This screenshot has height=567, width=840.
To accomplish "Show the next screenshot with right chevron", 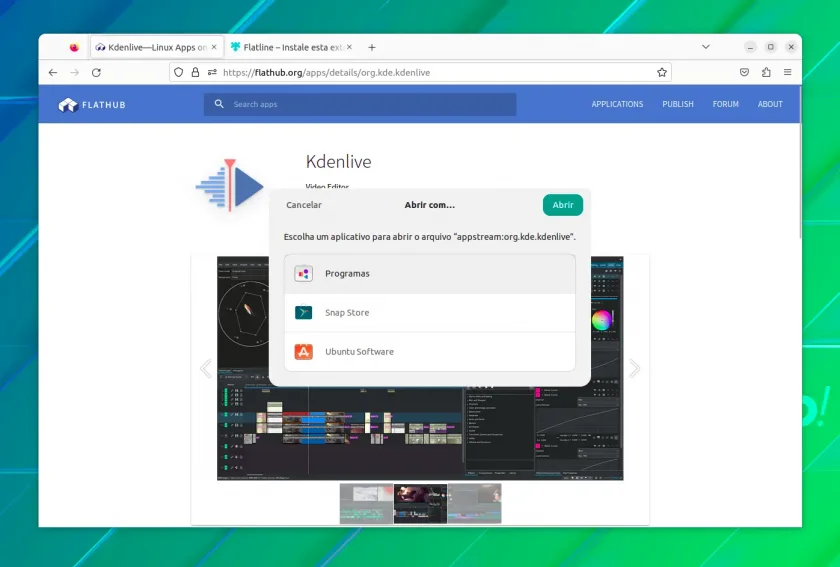I will click(x=634, y=368).
